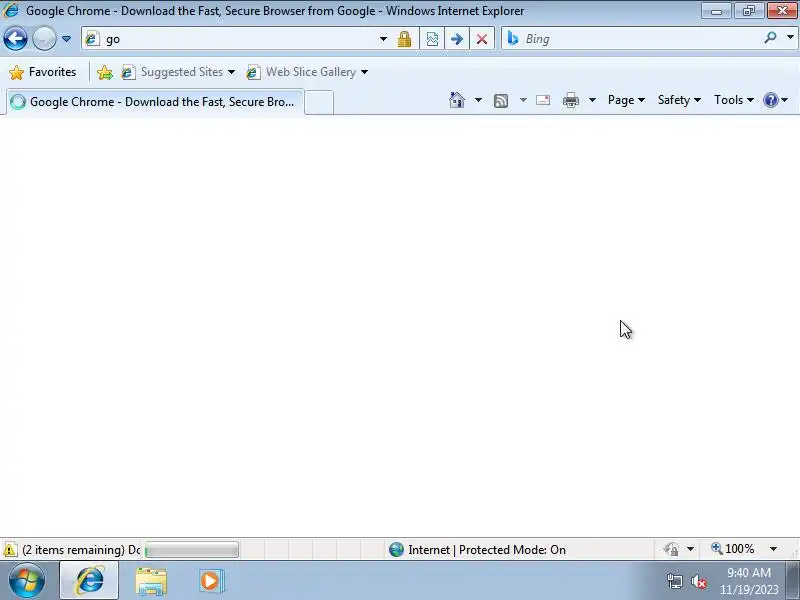The width and height of the screenshot is (800, 600).
Task: Click the Internet Explorer title bar icon
Action: point(11,10)
